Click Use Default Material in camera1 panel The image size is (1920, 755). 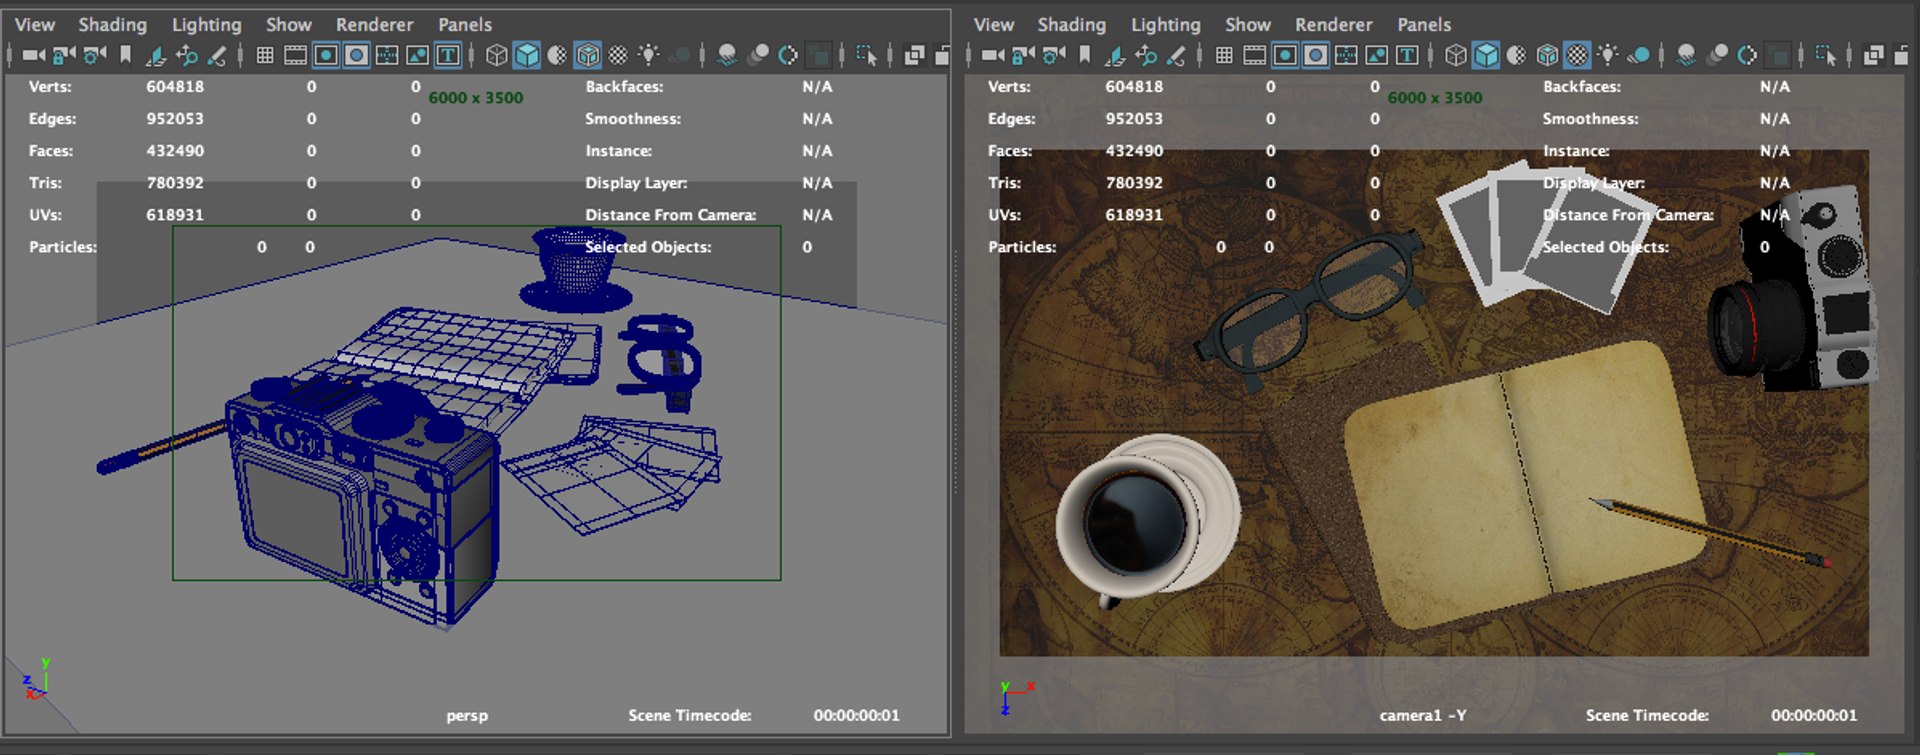(1517, 55)
